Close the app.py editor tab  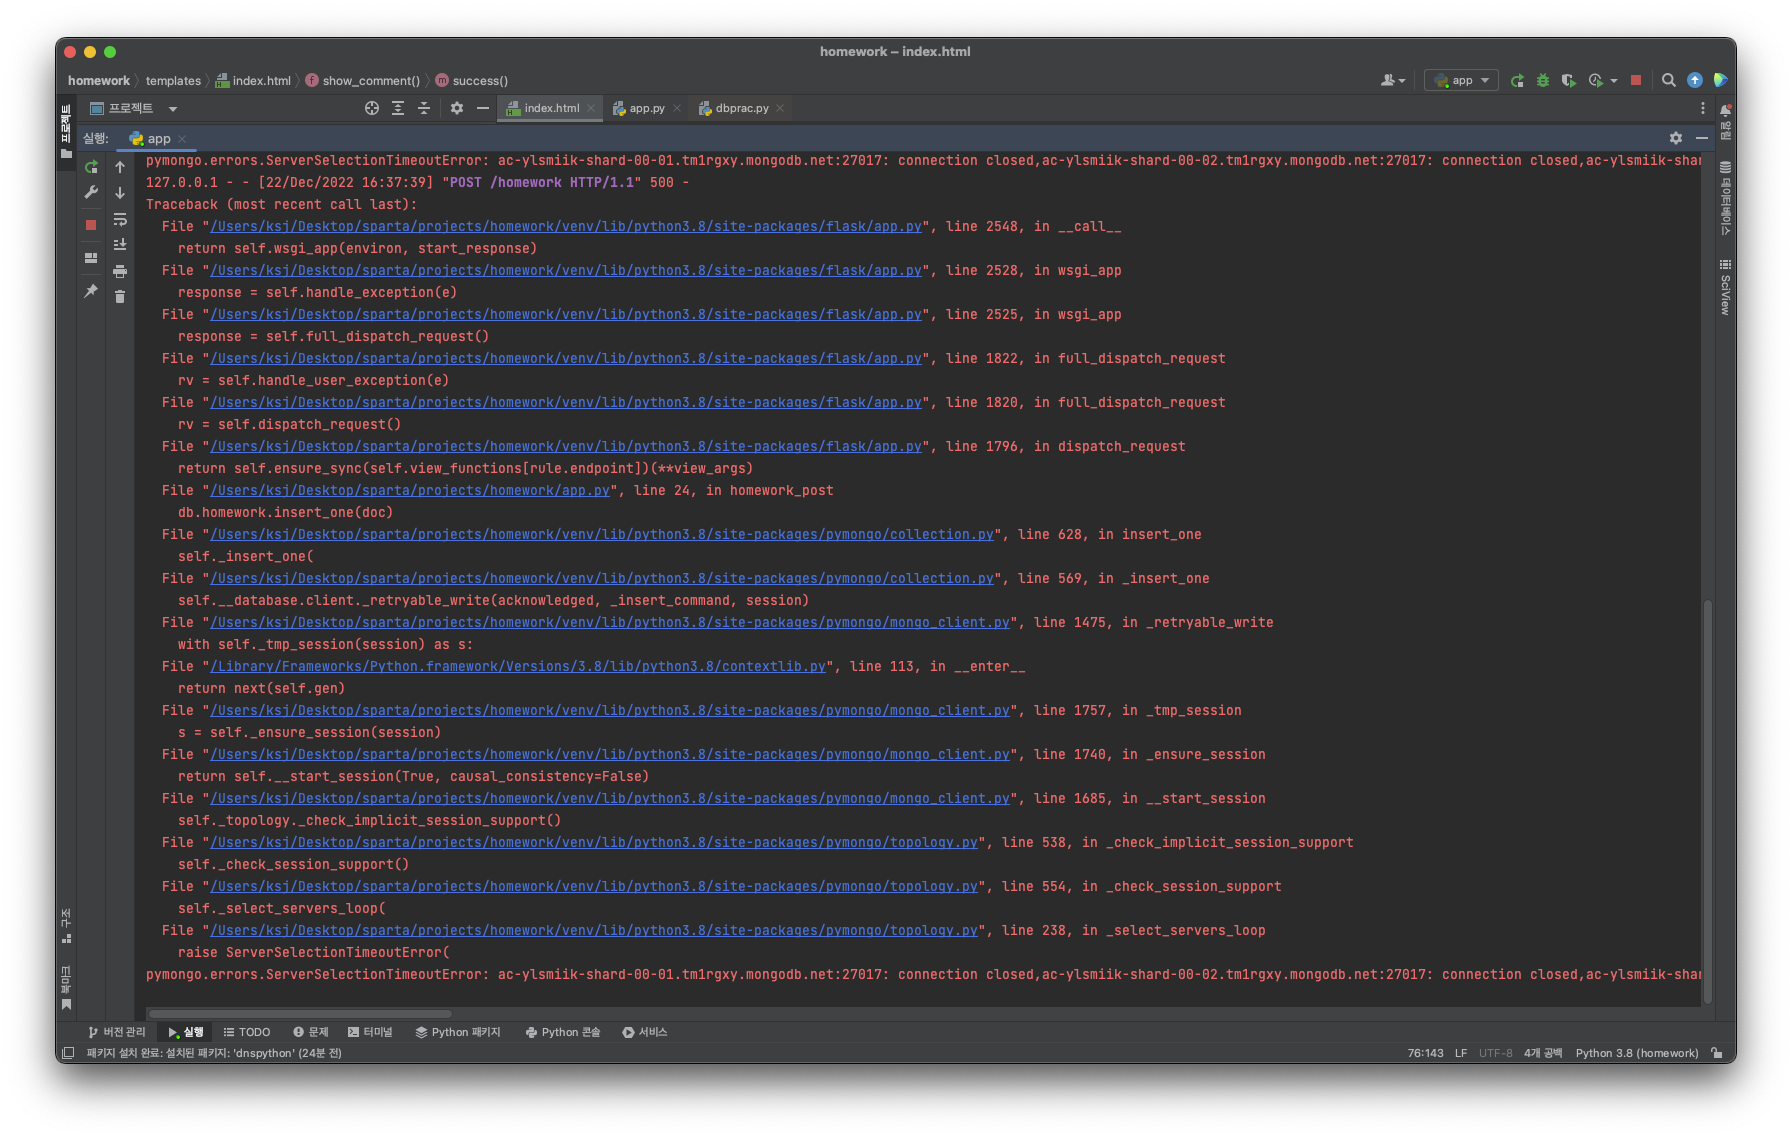[677, 108]
